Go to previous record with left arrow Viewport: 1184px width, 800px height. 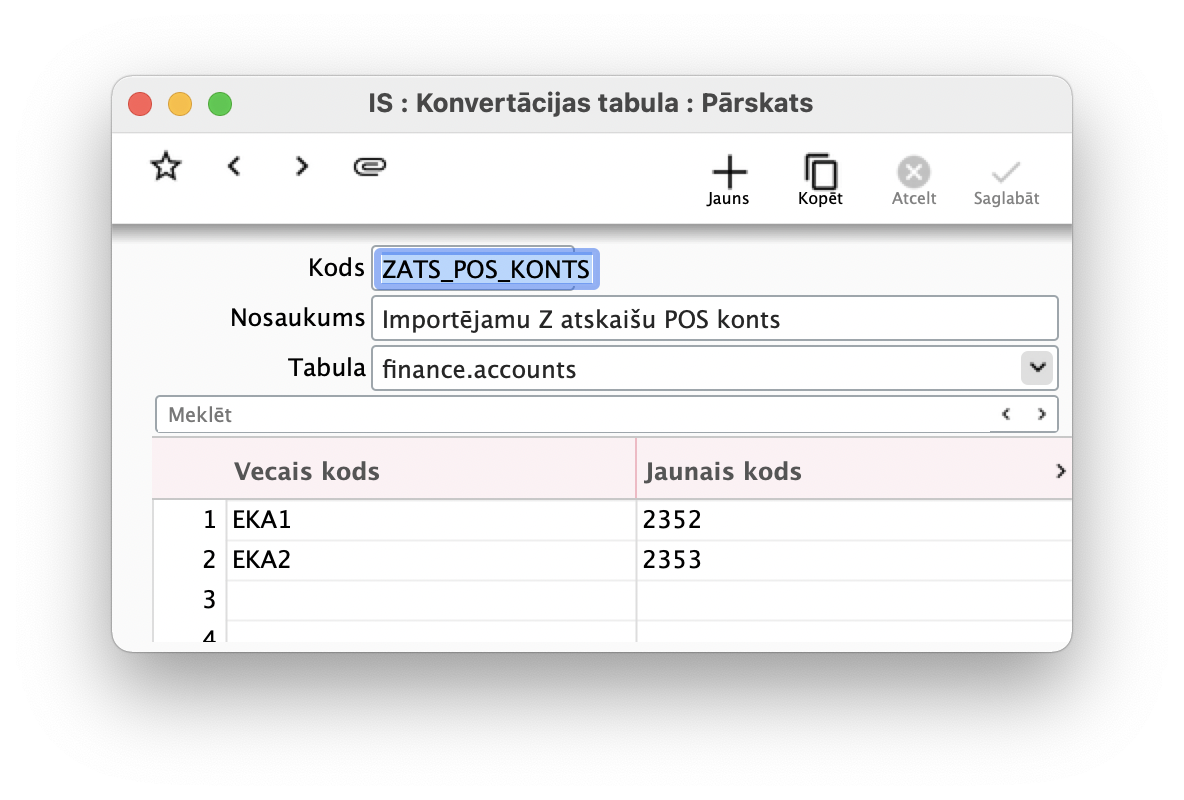pyautogui.click(x=234, y=166)
